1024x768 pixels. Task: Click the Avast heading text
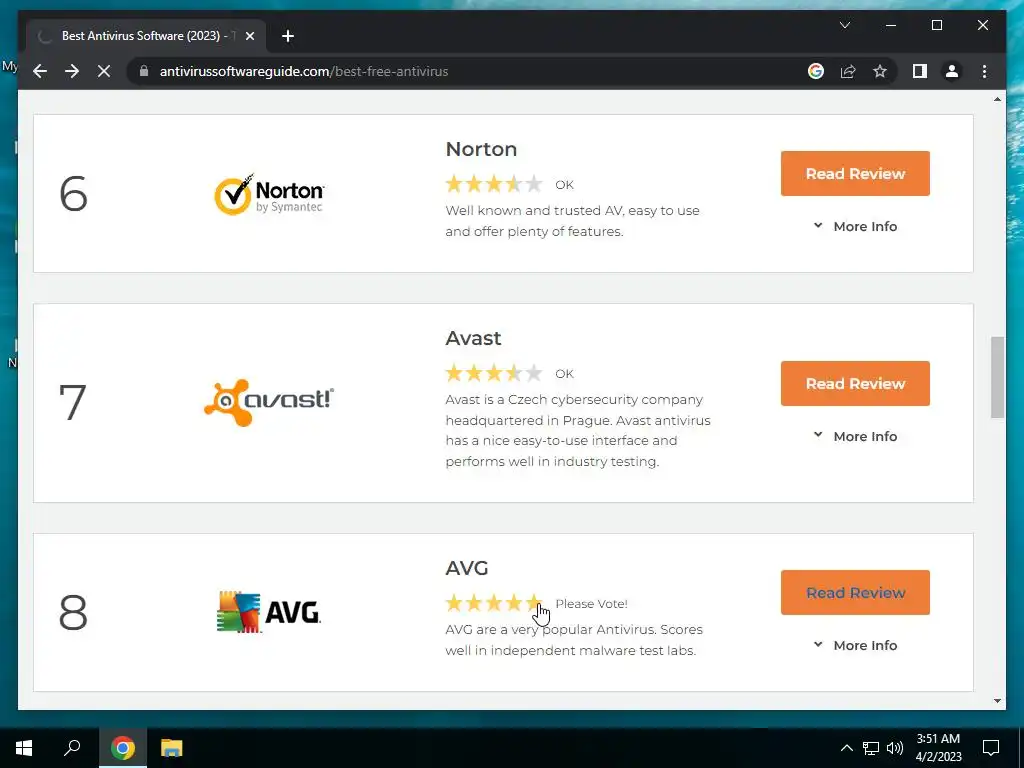click(473, 338)
